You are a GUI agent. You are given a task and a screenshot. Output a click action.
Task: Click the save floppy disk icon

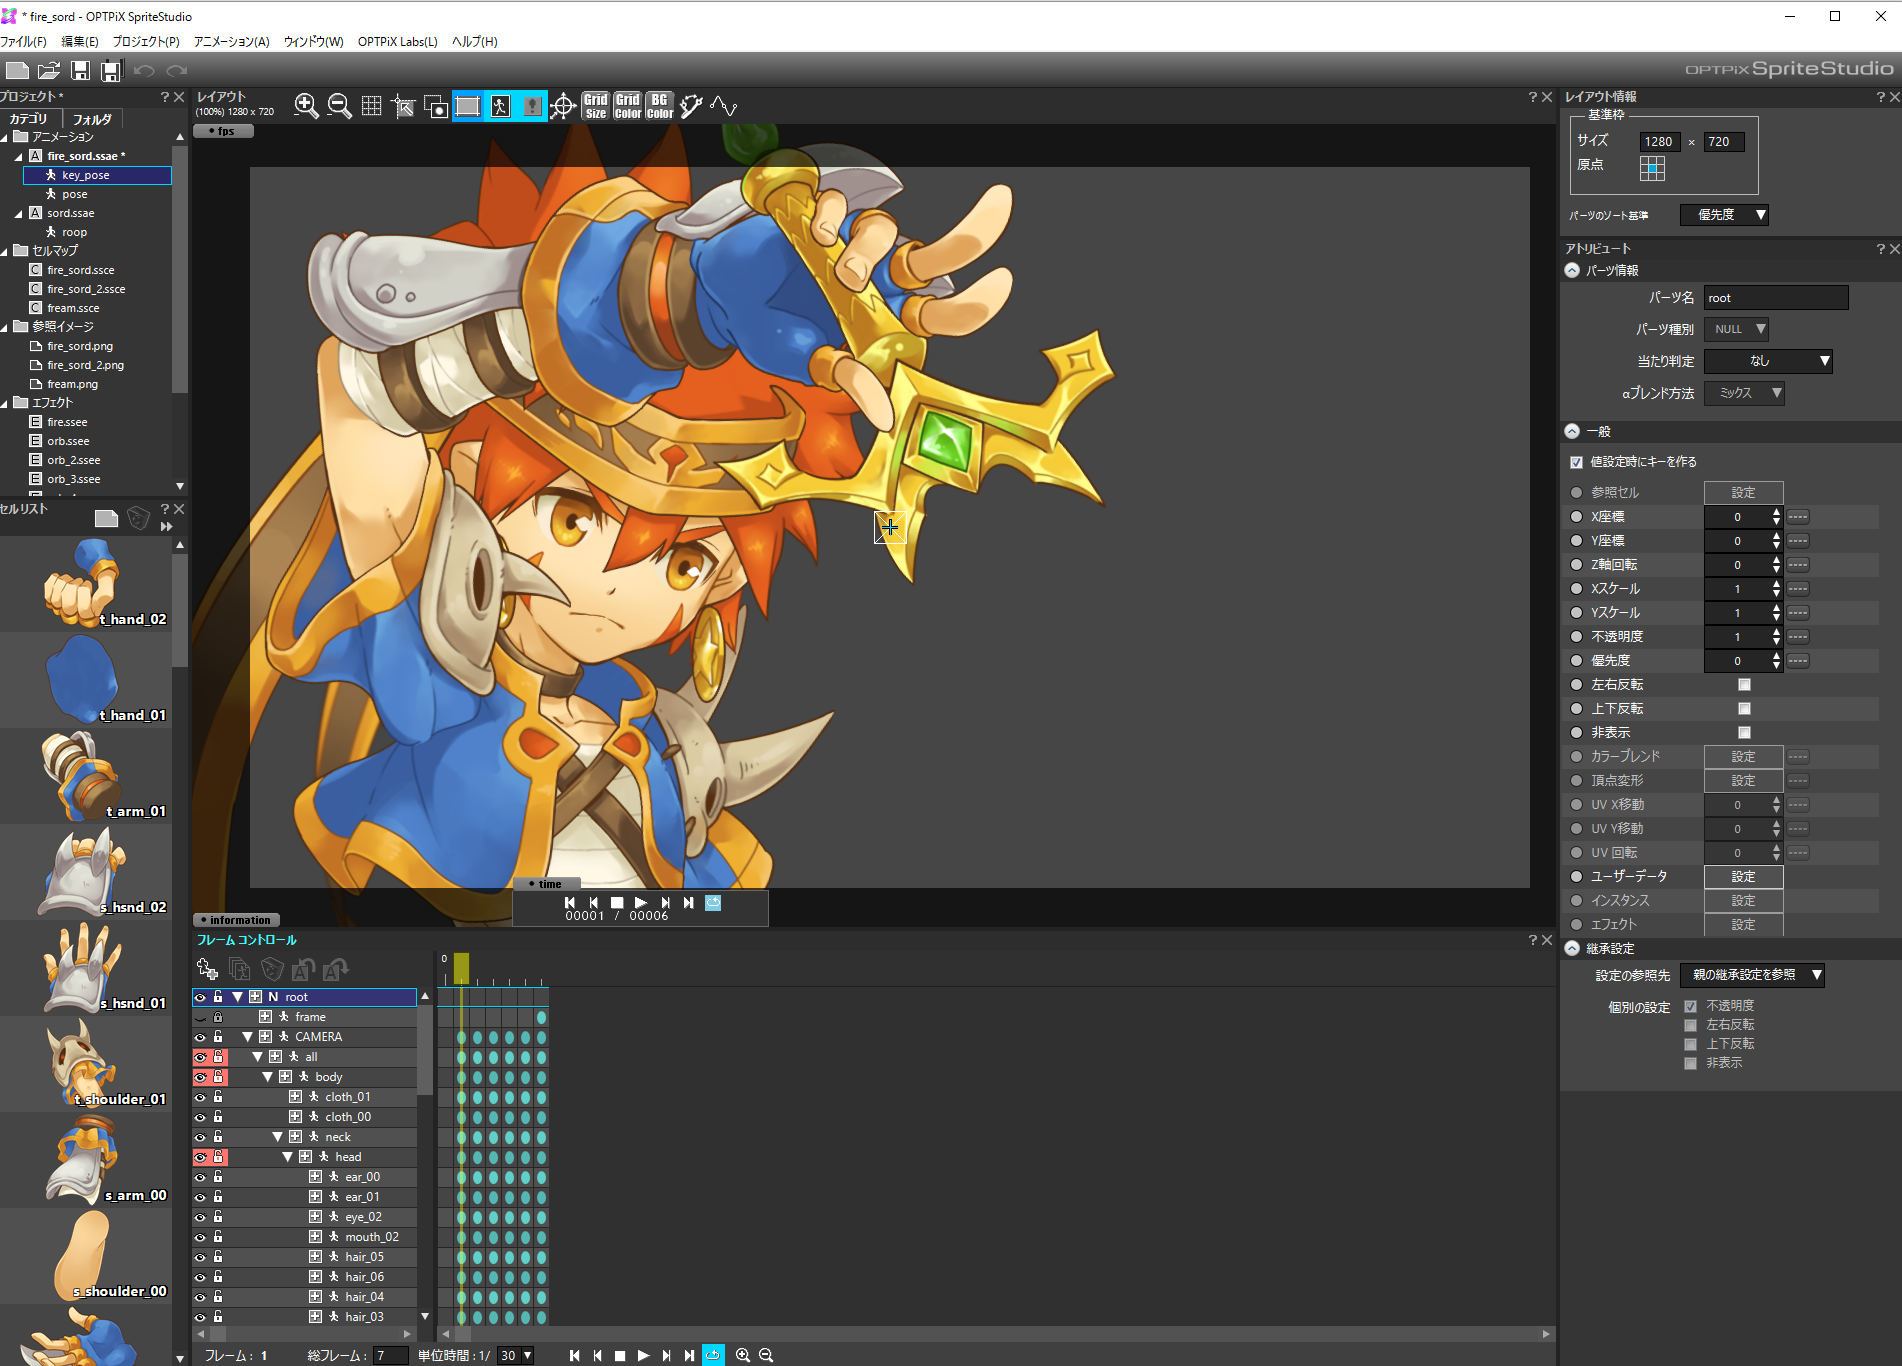pyautogui.click(x=81, y=70)
